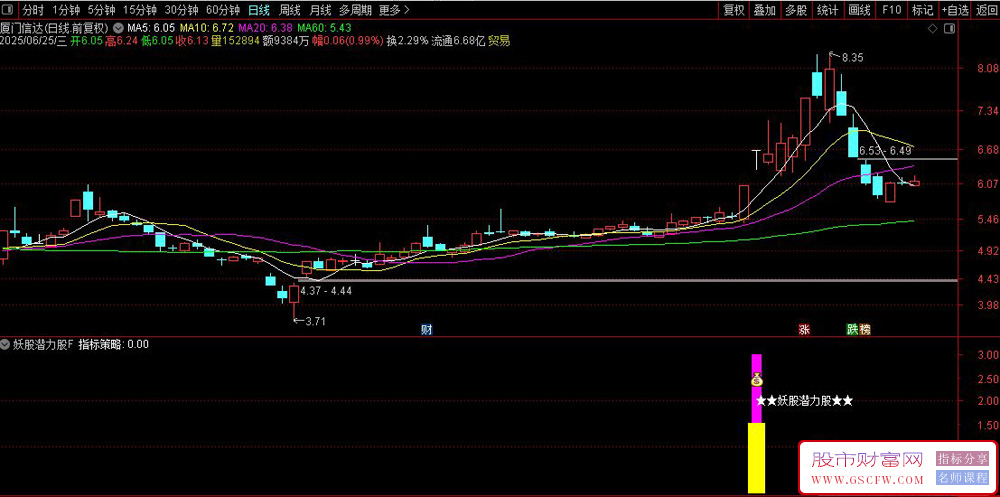Click the MA10: 6.72 label

pyautogui.click(x=207, y=28)
